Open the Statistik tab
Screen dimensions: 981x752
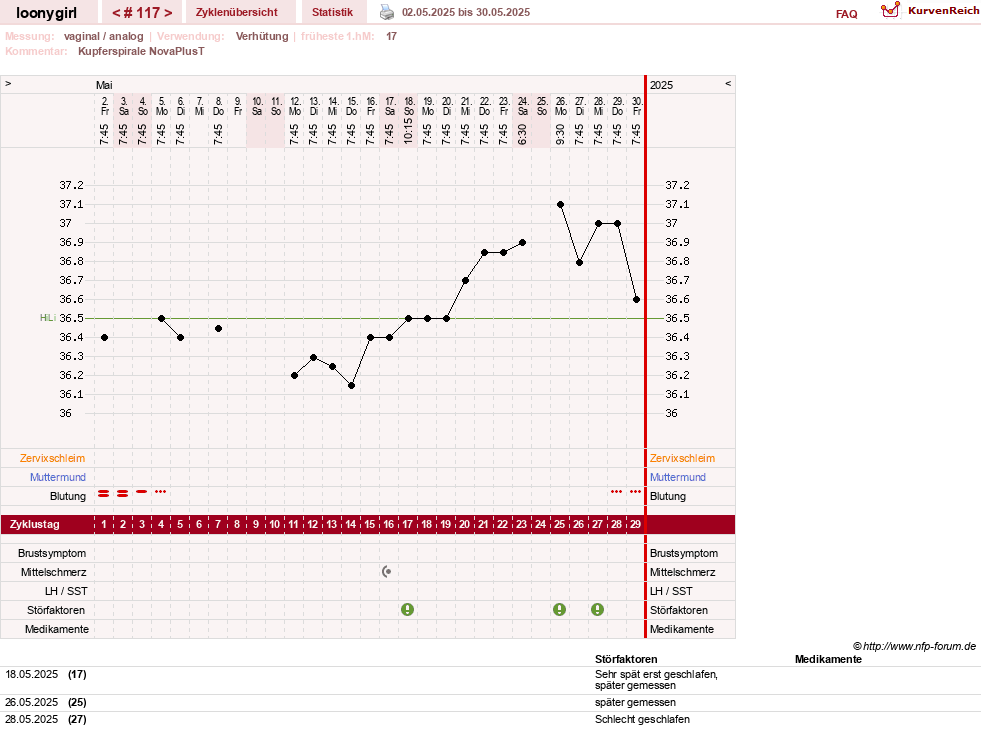click(x=332, y=12)
